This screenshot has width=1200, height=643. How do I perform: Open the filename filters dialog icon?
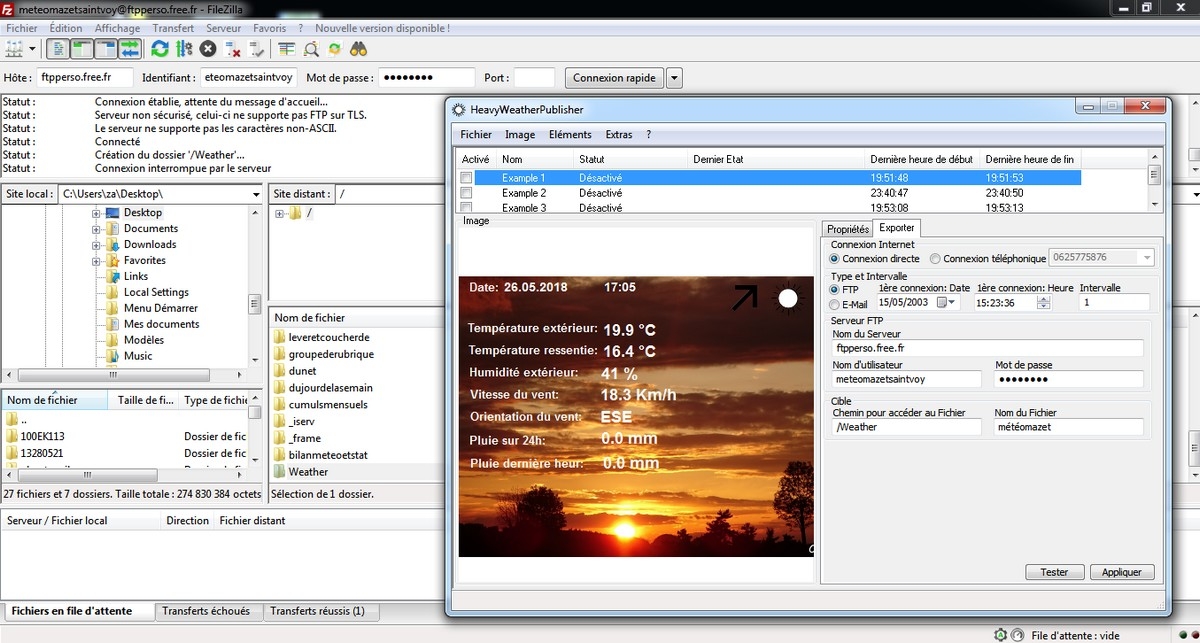point(287,48)
